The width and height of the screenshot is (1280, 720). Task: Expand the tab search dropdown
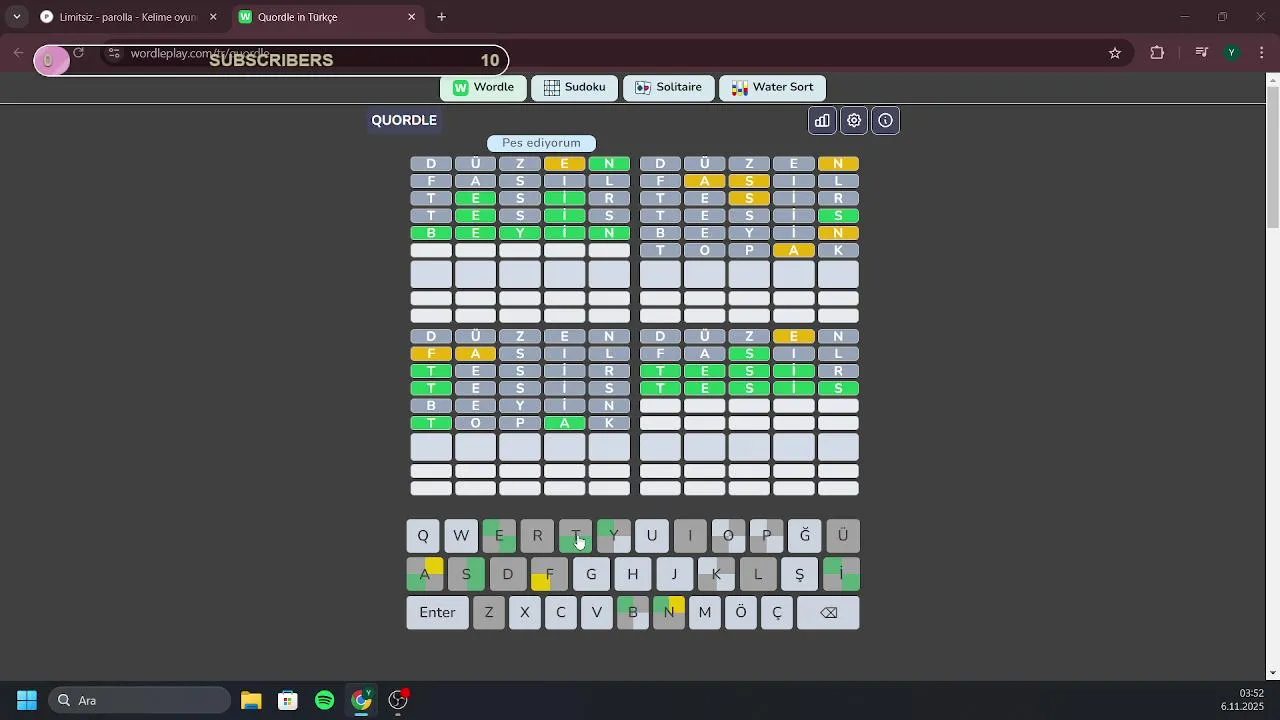click(x=16, y=17)
